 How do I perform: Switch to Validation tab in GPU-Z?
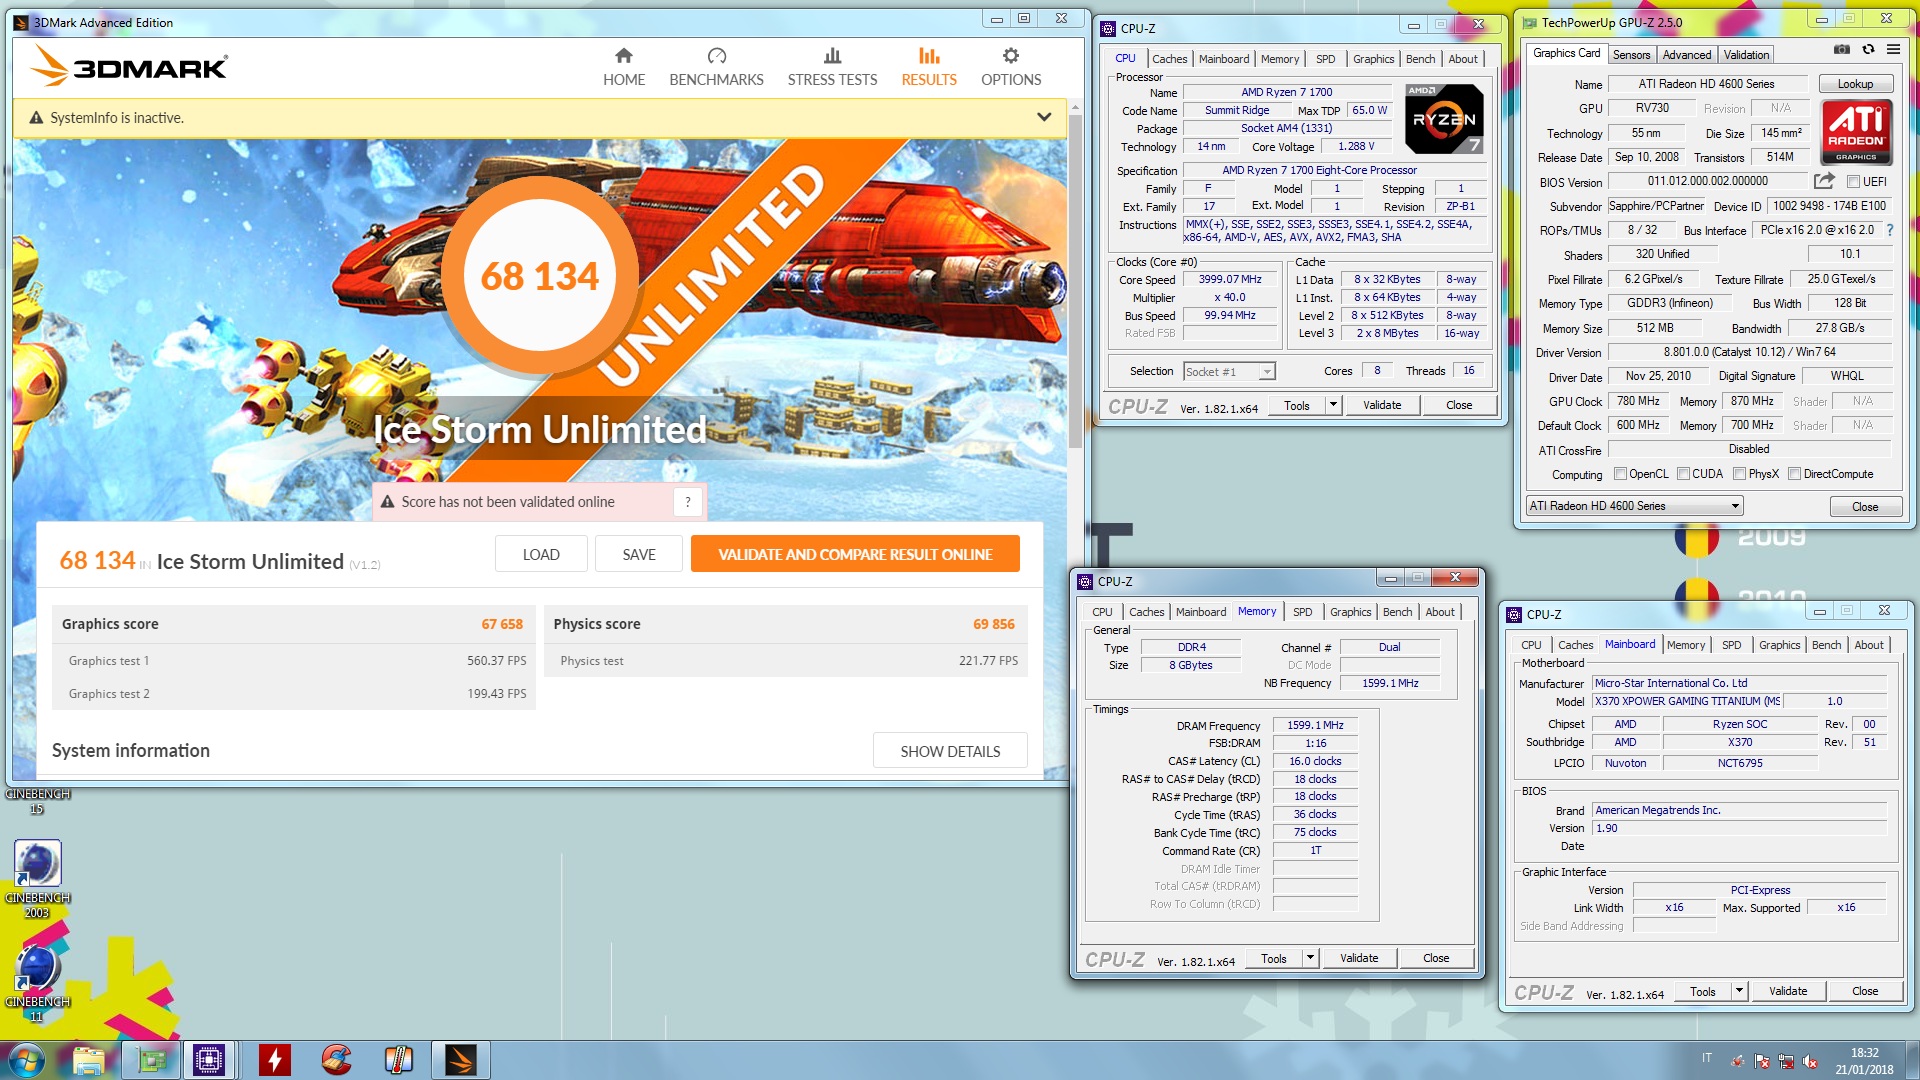[1746, 55]
